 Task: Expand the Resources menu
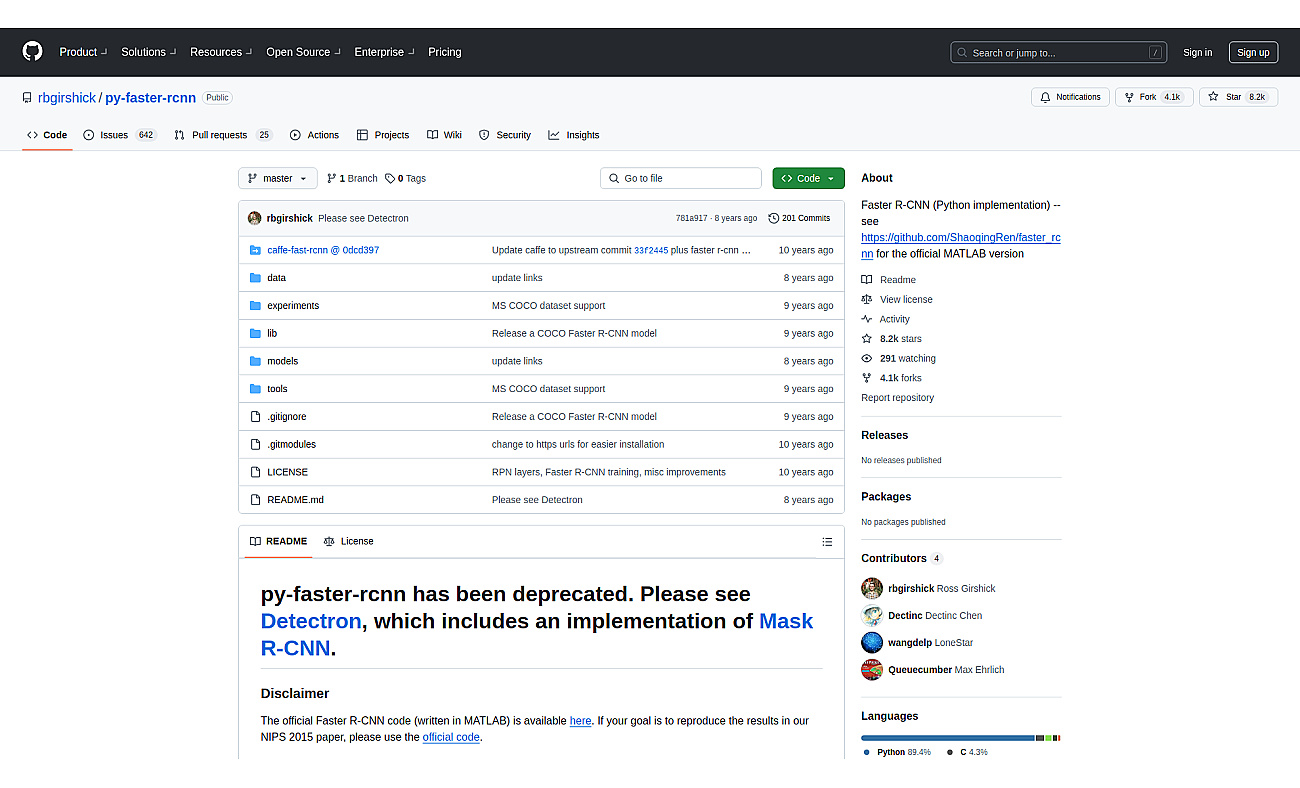(x=221, y=52)
